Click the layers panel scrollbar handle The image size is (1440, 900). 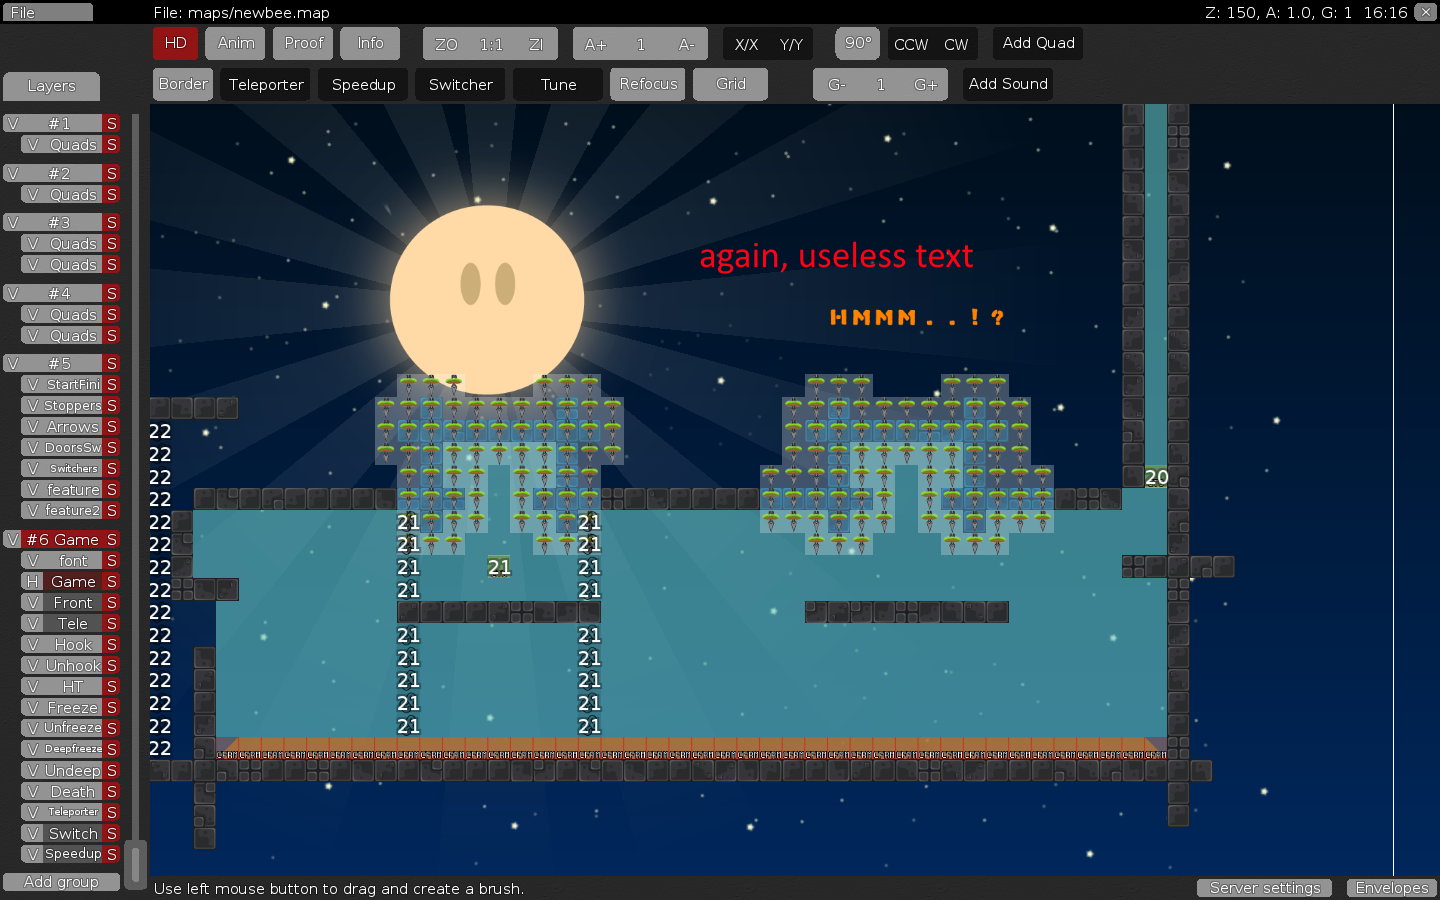(137, 860)
